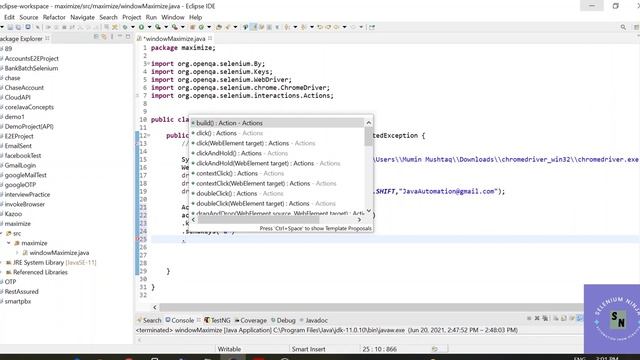Select the facebookTest project
Screen dimensions: 640x360
23,156
